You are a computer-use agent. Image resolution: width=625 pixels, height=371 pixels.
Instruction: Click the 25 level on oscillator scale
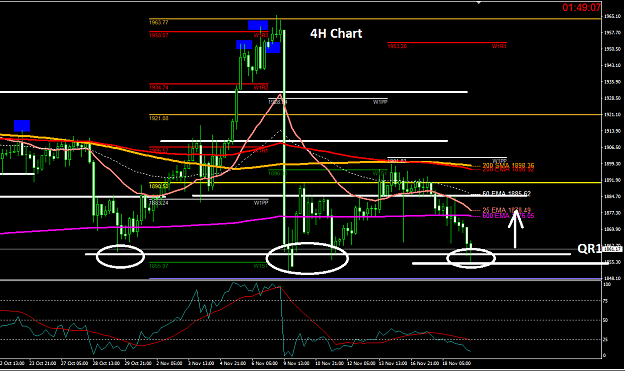606,340
